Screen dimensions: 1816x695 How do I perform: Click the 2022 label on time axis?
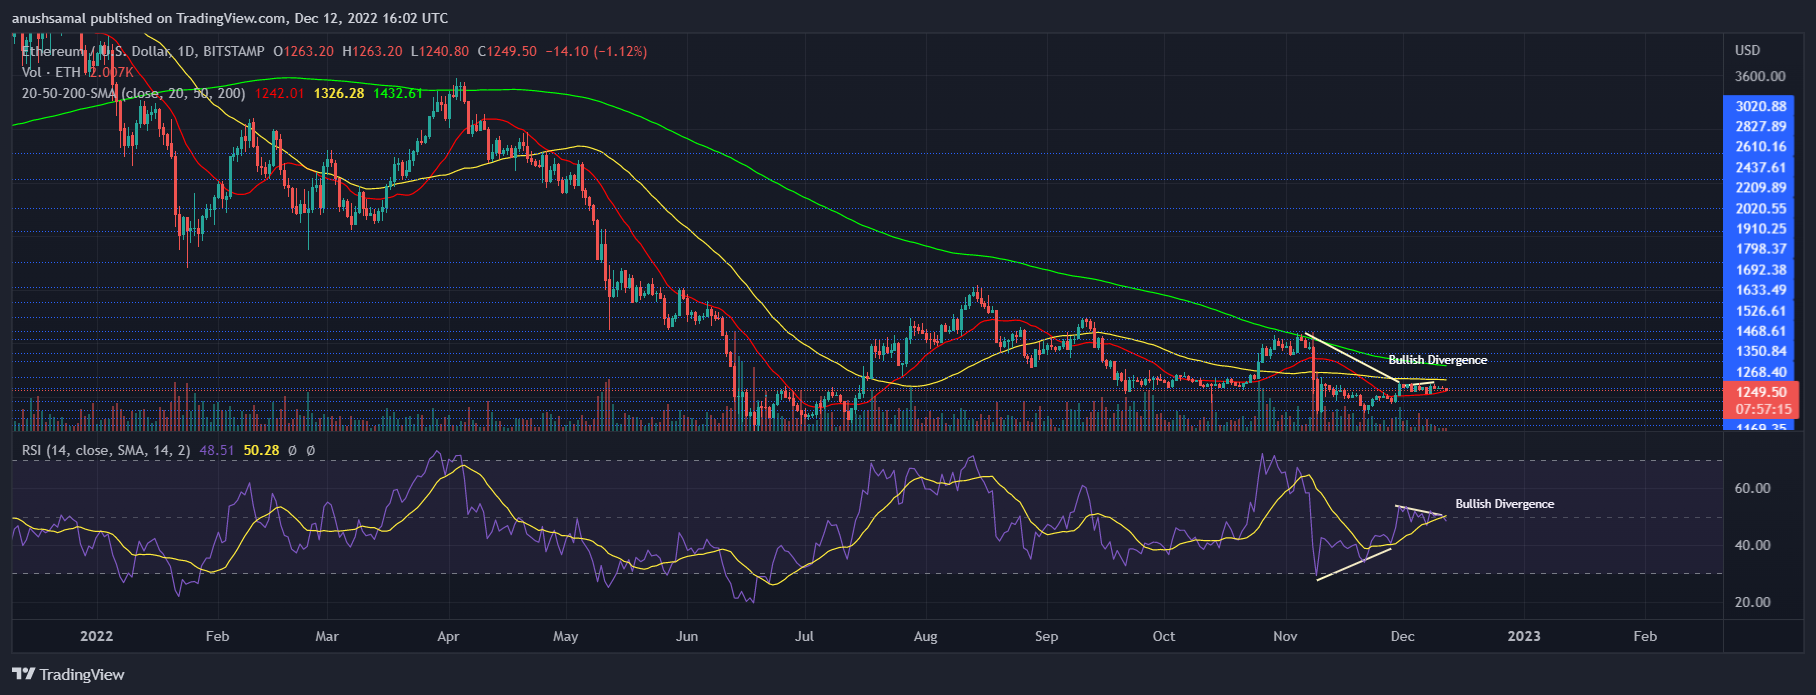coord(97,636)
